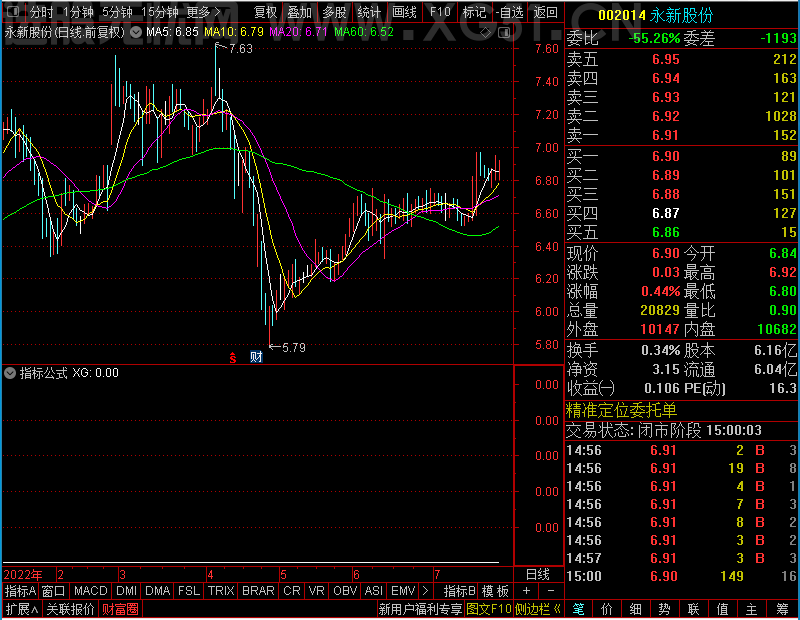Viewport: 800px width, 620px height.
Task: Click the diamond icon above the price chart
Action: pos(486,33)
